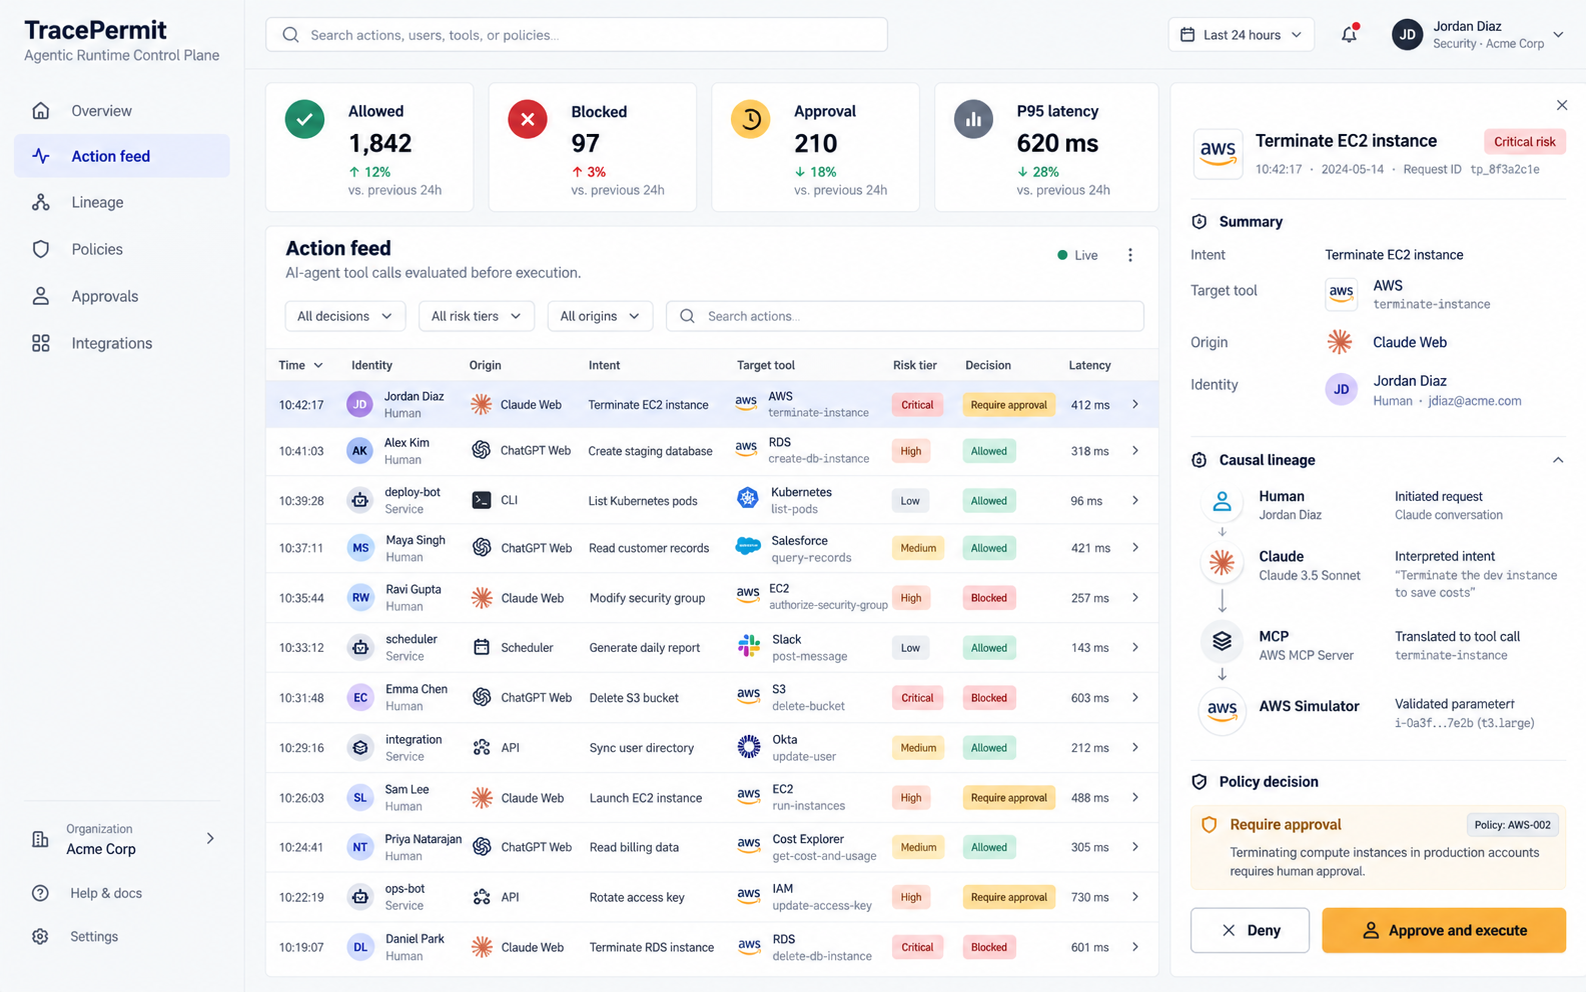This screenshot has height=992, width=1586.
Task: Click Require approval badge in Sam Lee row
Action: click(1008, 797)
